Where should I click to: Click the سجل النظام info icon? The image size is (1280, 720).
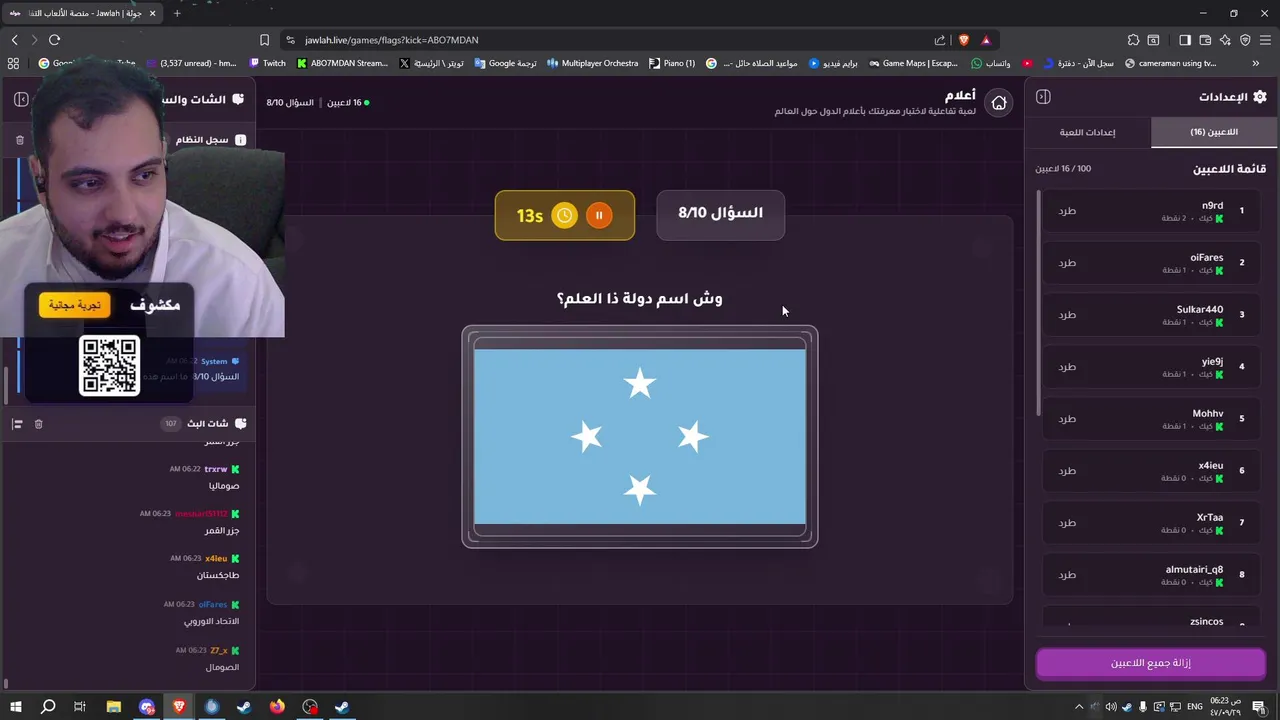click(x=240, y=140)
